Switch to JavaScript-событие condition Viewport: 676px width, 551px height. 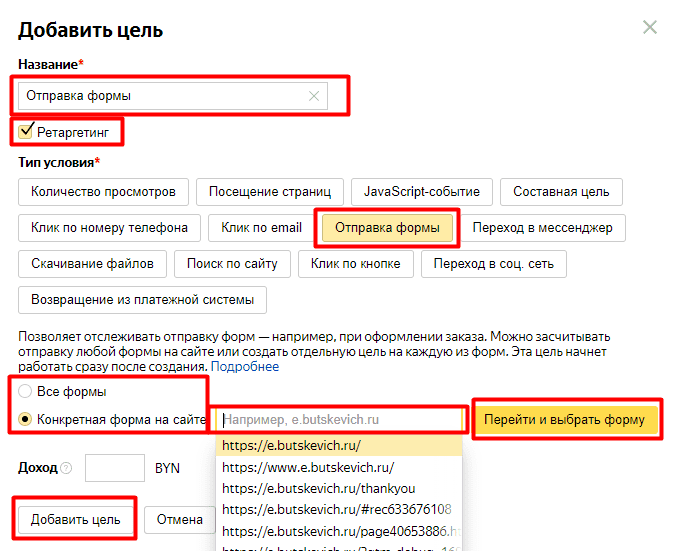421,191
